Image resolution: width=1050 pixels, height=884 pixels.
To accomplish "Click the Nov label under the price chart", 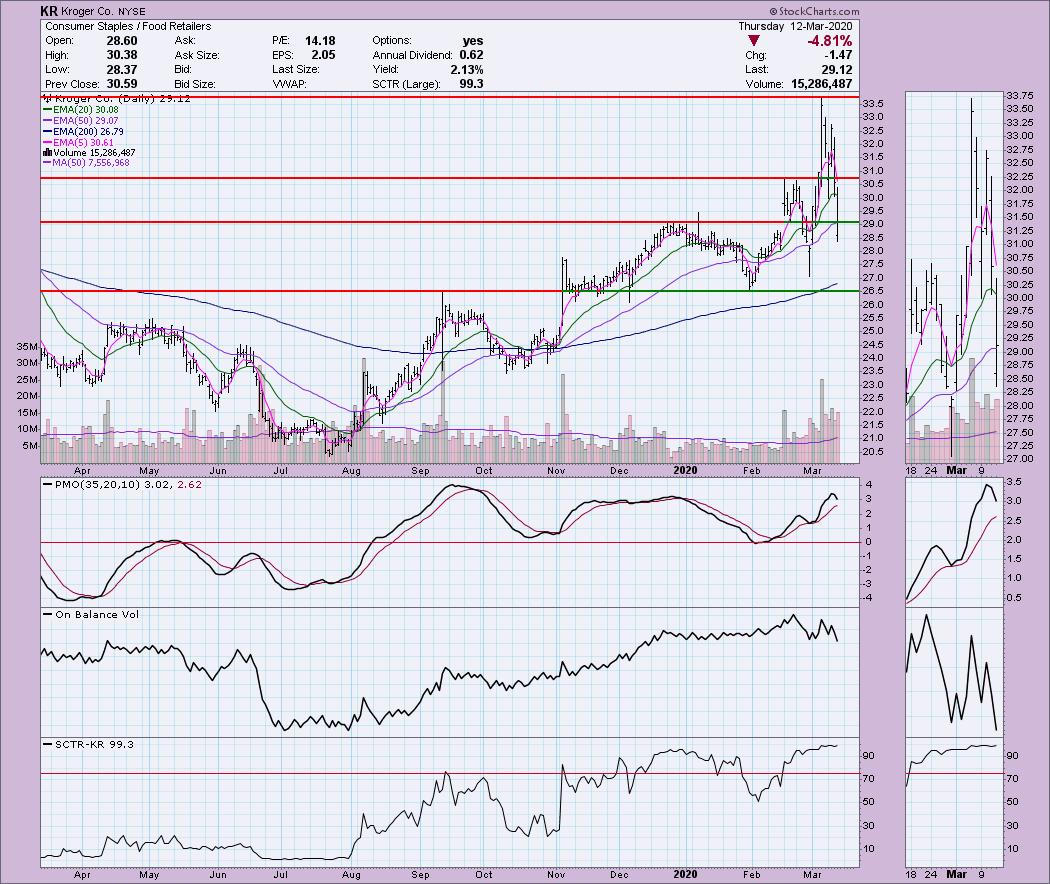I will (556, 471).
